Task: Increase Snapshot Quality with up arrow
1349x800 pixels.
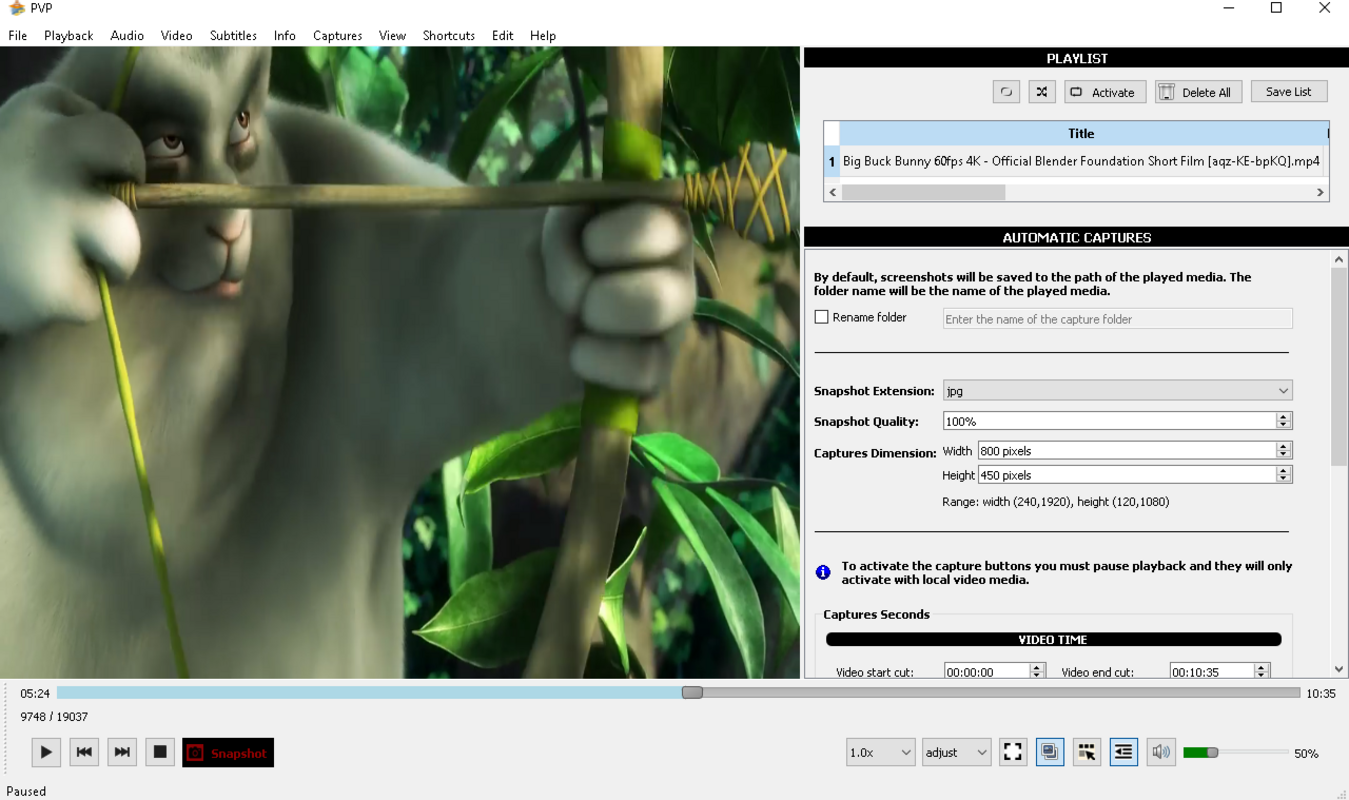Action: 1284,416
